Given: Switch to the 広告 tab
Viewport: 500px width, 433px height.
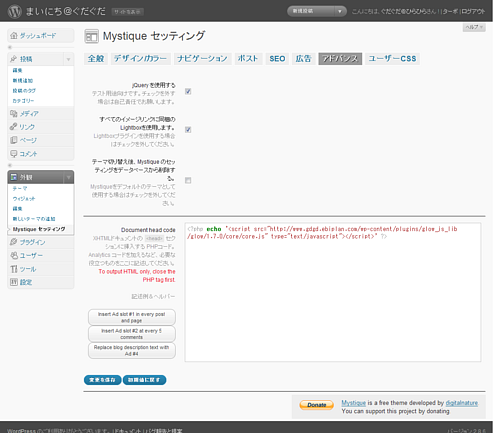Looking at the screenshot, I should (x=303, y=59).
